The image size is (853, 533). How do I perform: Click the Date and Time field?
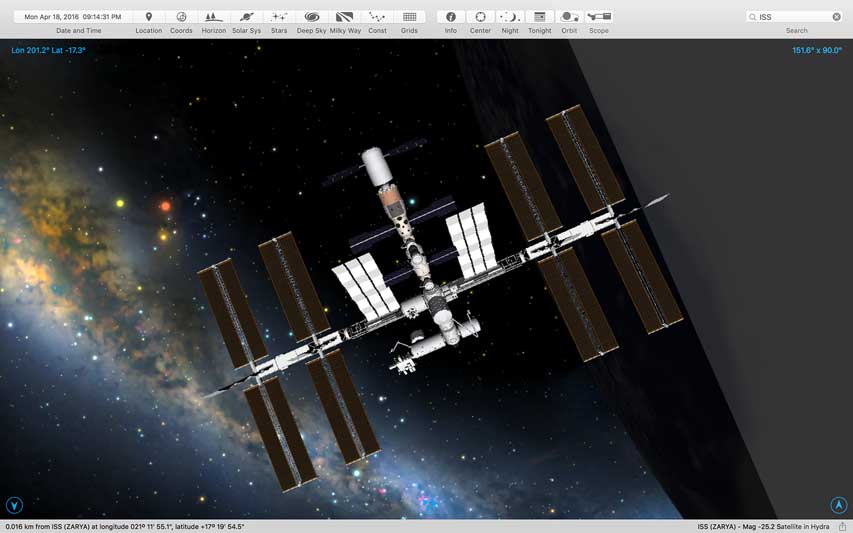point(72,17)
